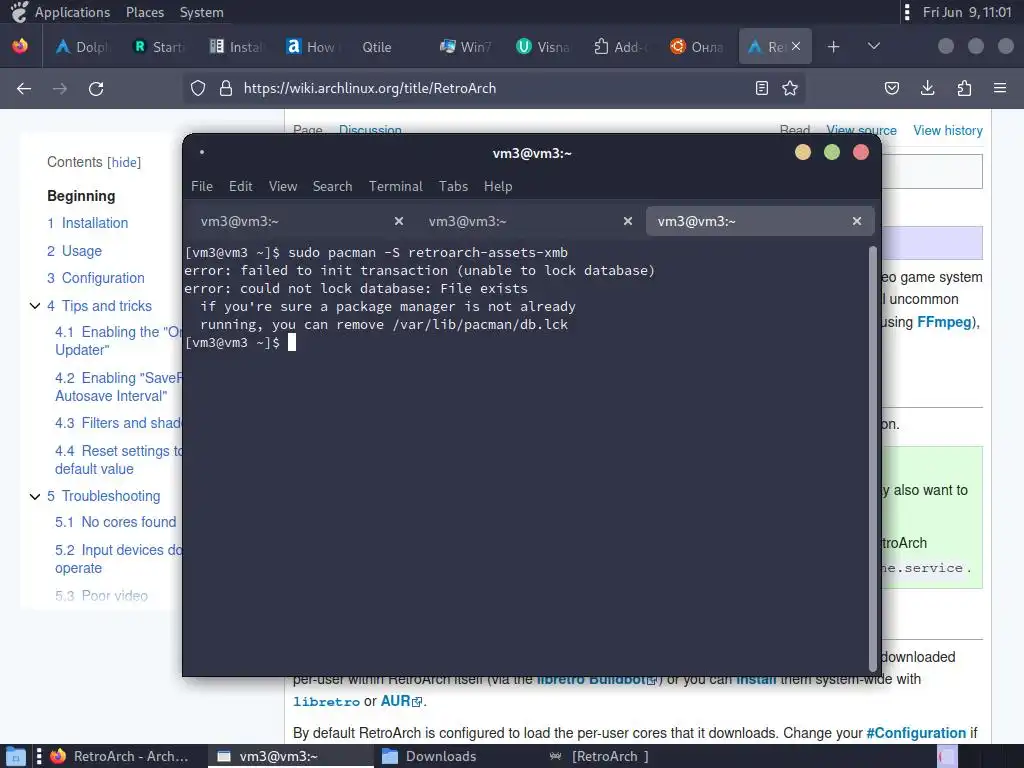
Task: Switch to the Онлайн browser tab
Action: tap(696, 47)
